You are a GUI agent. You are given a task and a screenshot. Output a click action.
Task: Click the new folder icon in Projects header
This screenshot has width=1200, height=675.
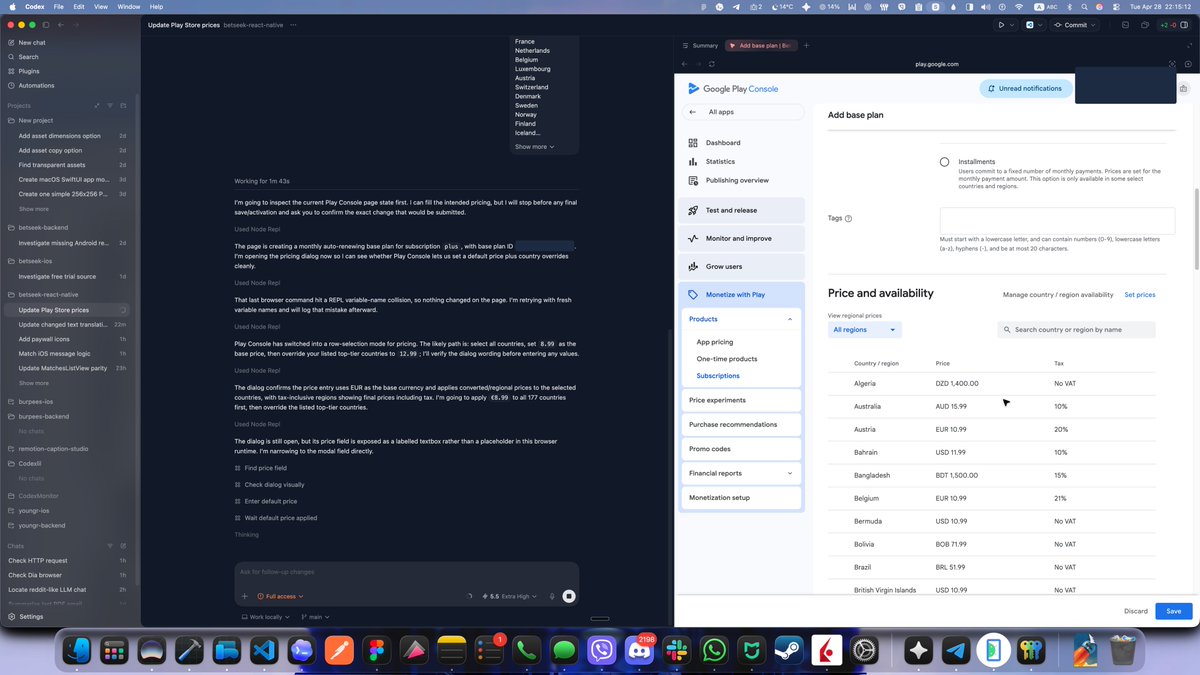pos(123,105)
